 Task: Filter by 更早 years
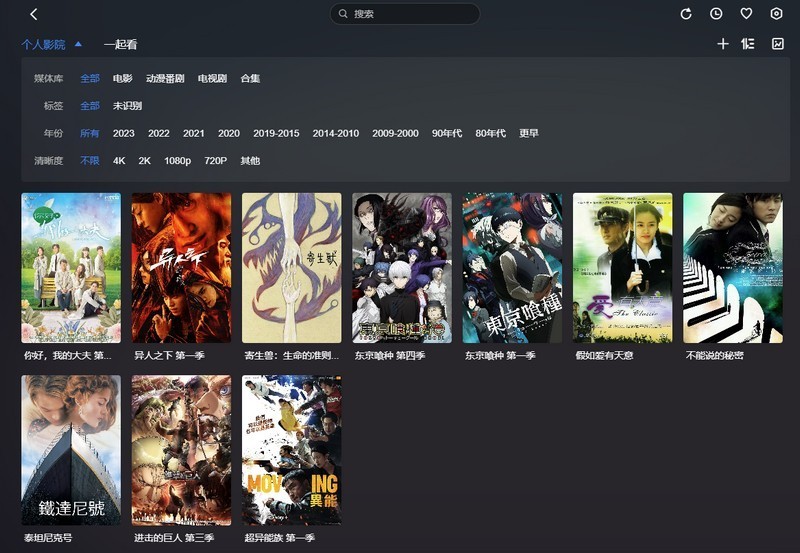point(529,134)
